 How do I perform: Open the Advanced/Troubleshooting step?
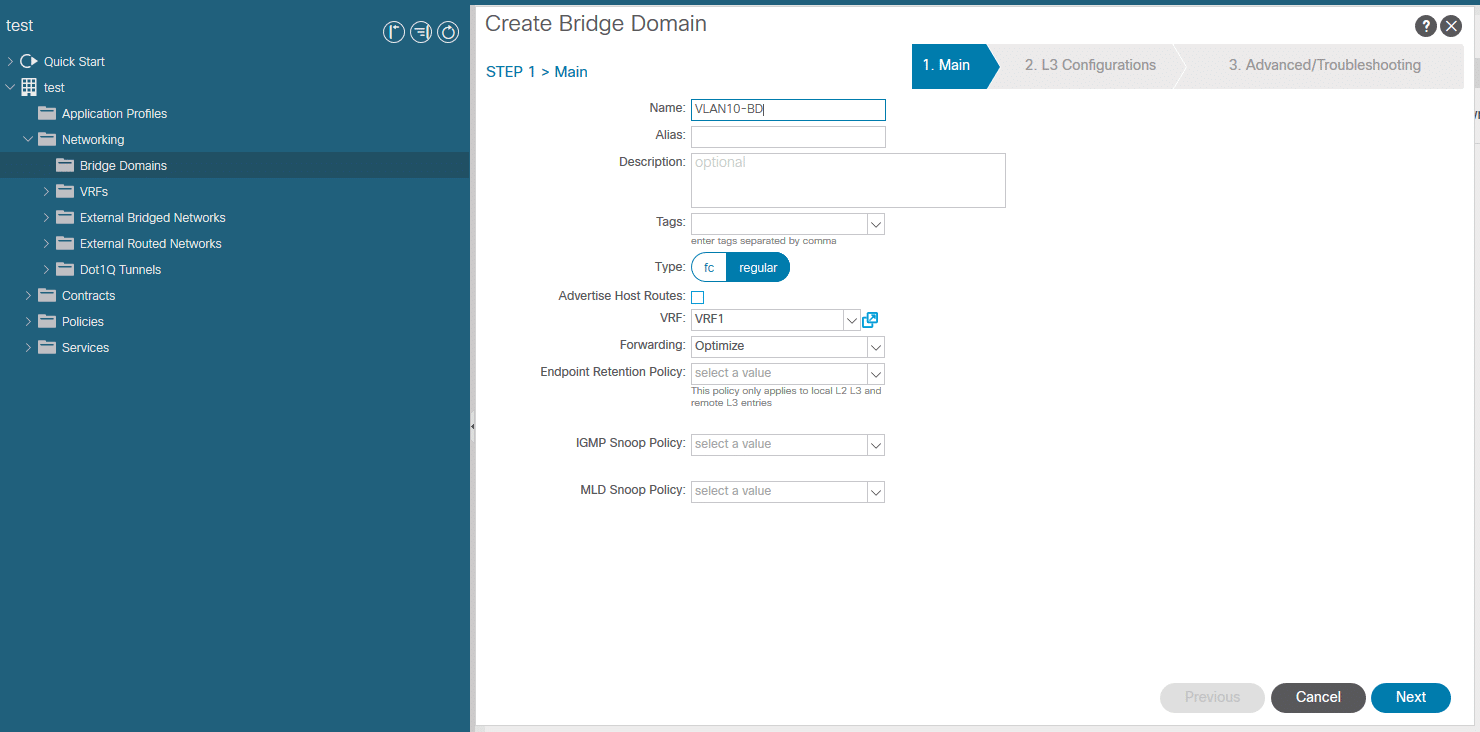point(1324,64)
